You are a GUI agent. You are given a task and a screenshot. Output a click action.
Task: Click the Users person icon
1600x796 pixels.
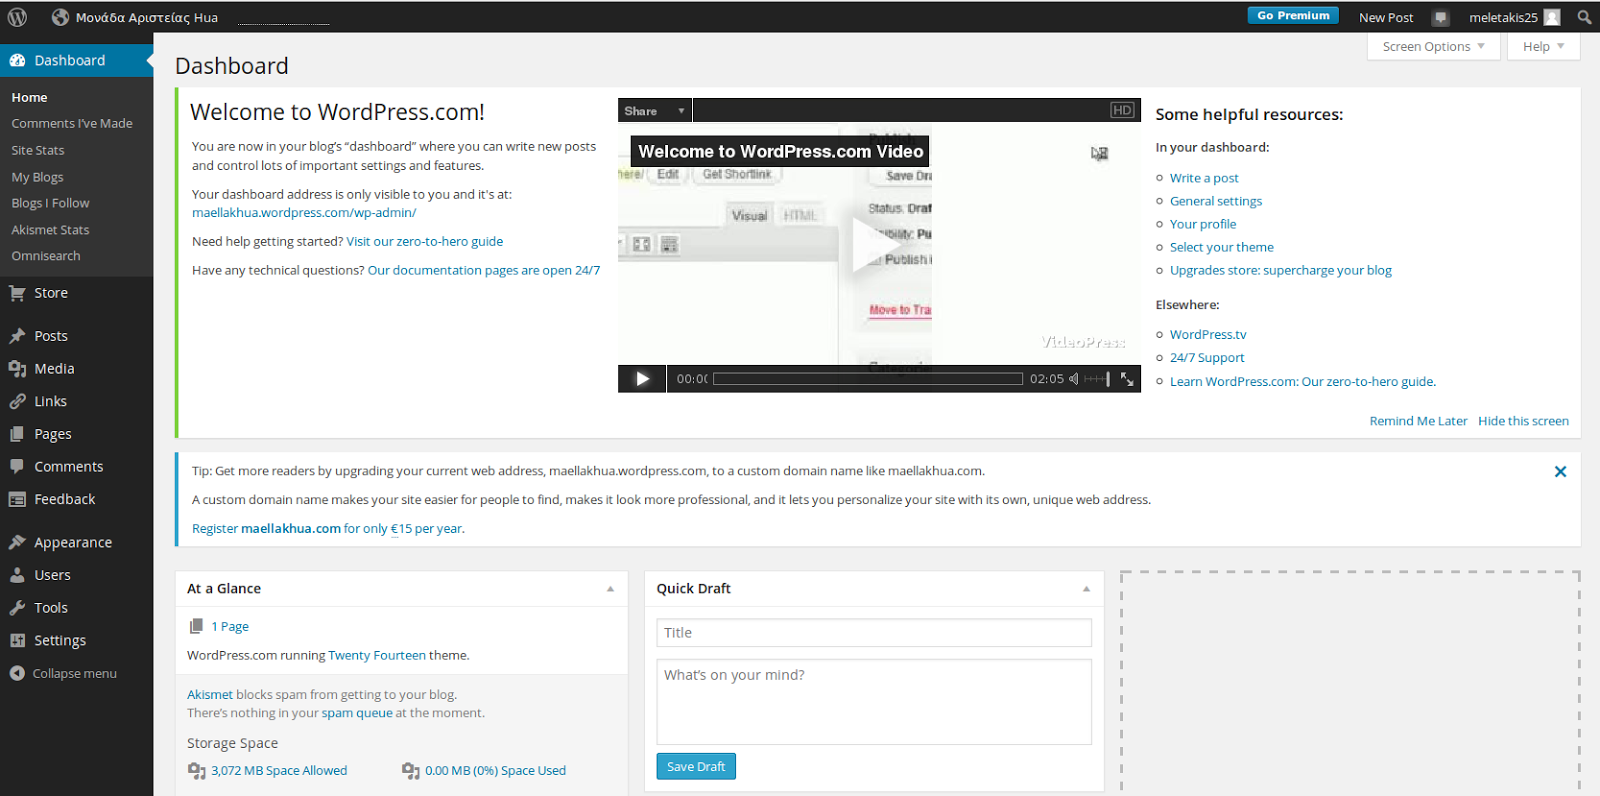pos(17,575)
